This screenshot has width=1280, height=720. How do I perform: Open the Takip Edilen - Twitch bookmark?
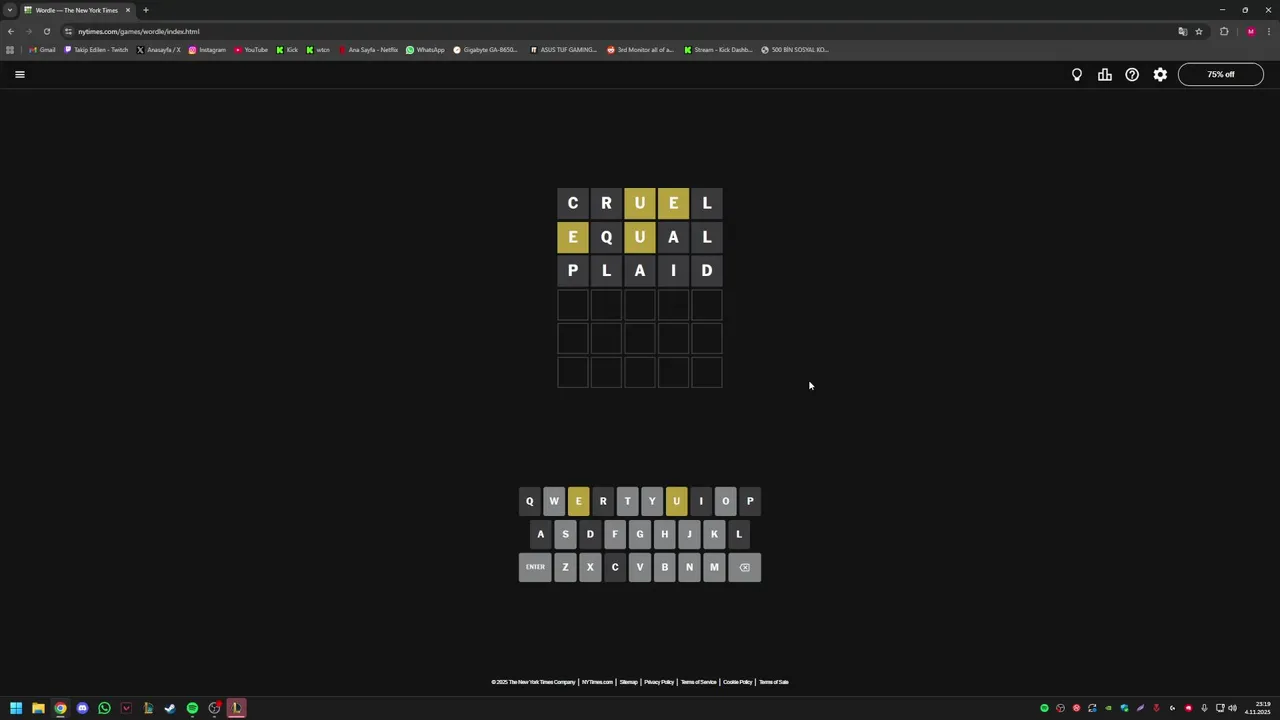coord(96,49)
